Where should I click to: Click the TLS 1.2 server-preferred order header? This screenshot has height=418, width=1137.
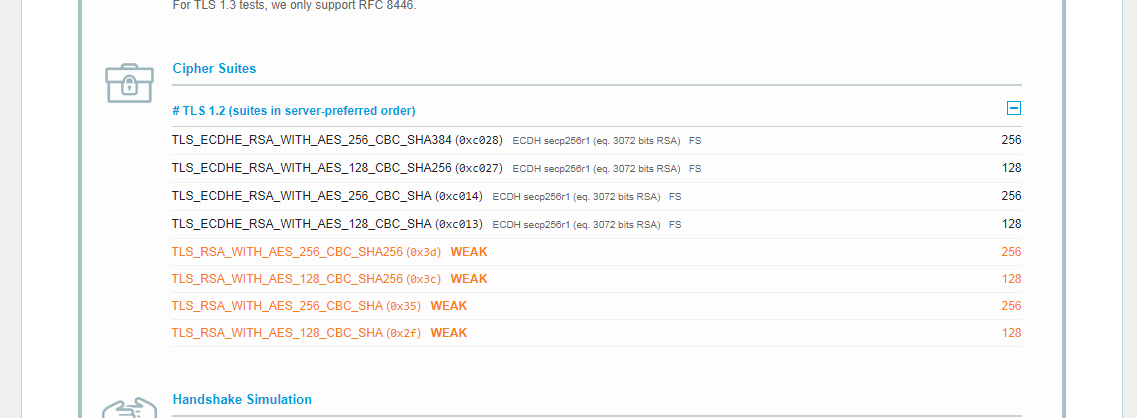(294, 111)
